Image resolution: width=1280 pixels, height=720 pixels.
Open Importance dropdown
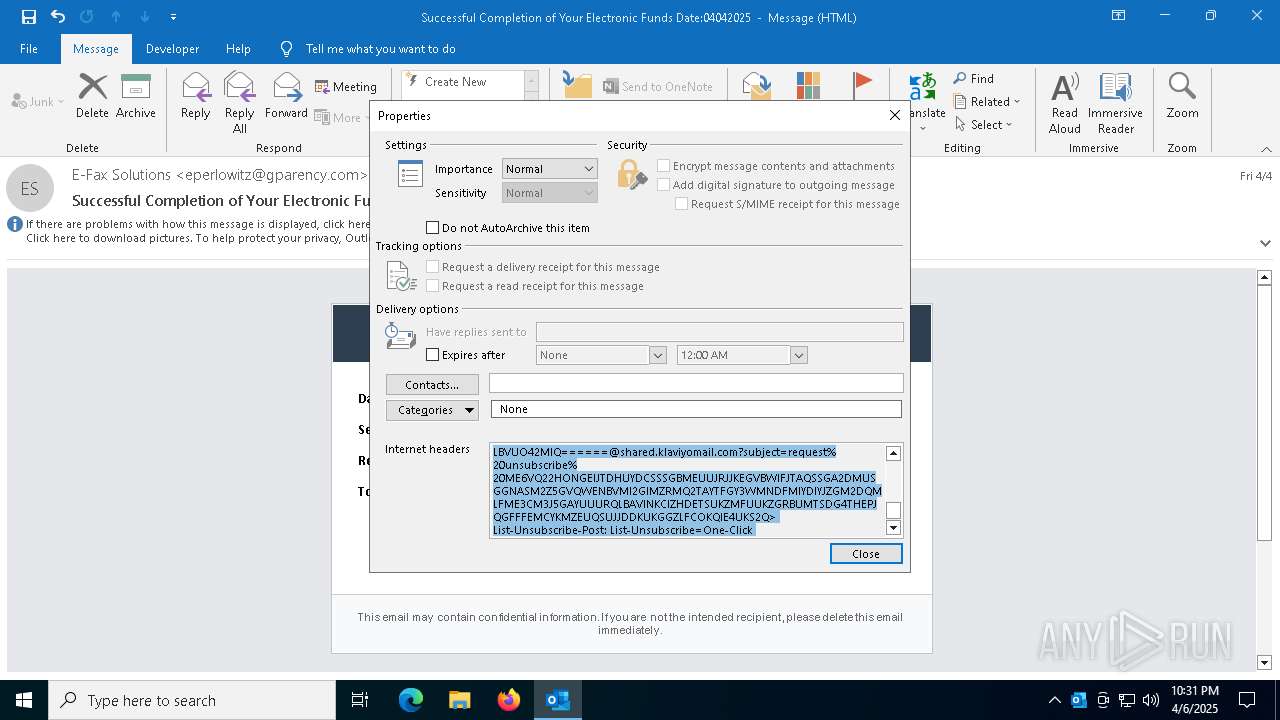pos(549,169)
